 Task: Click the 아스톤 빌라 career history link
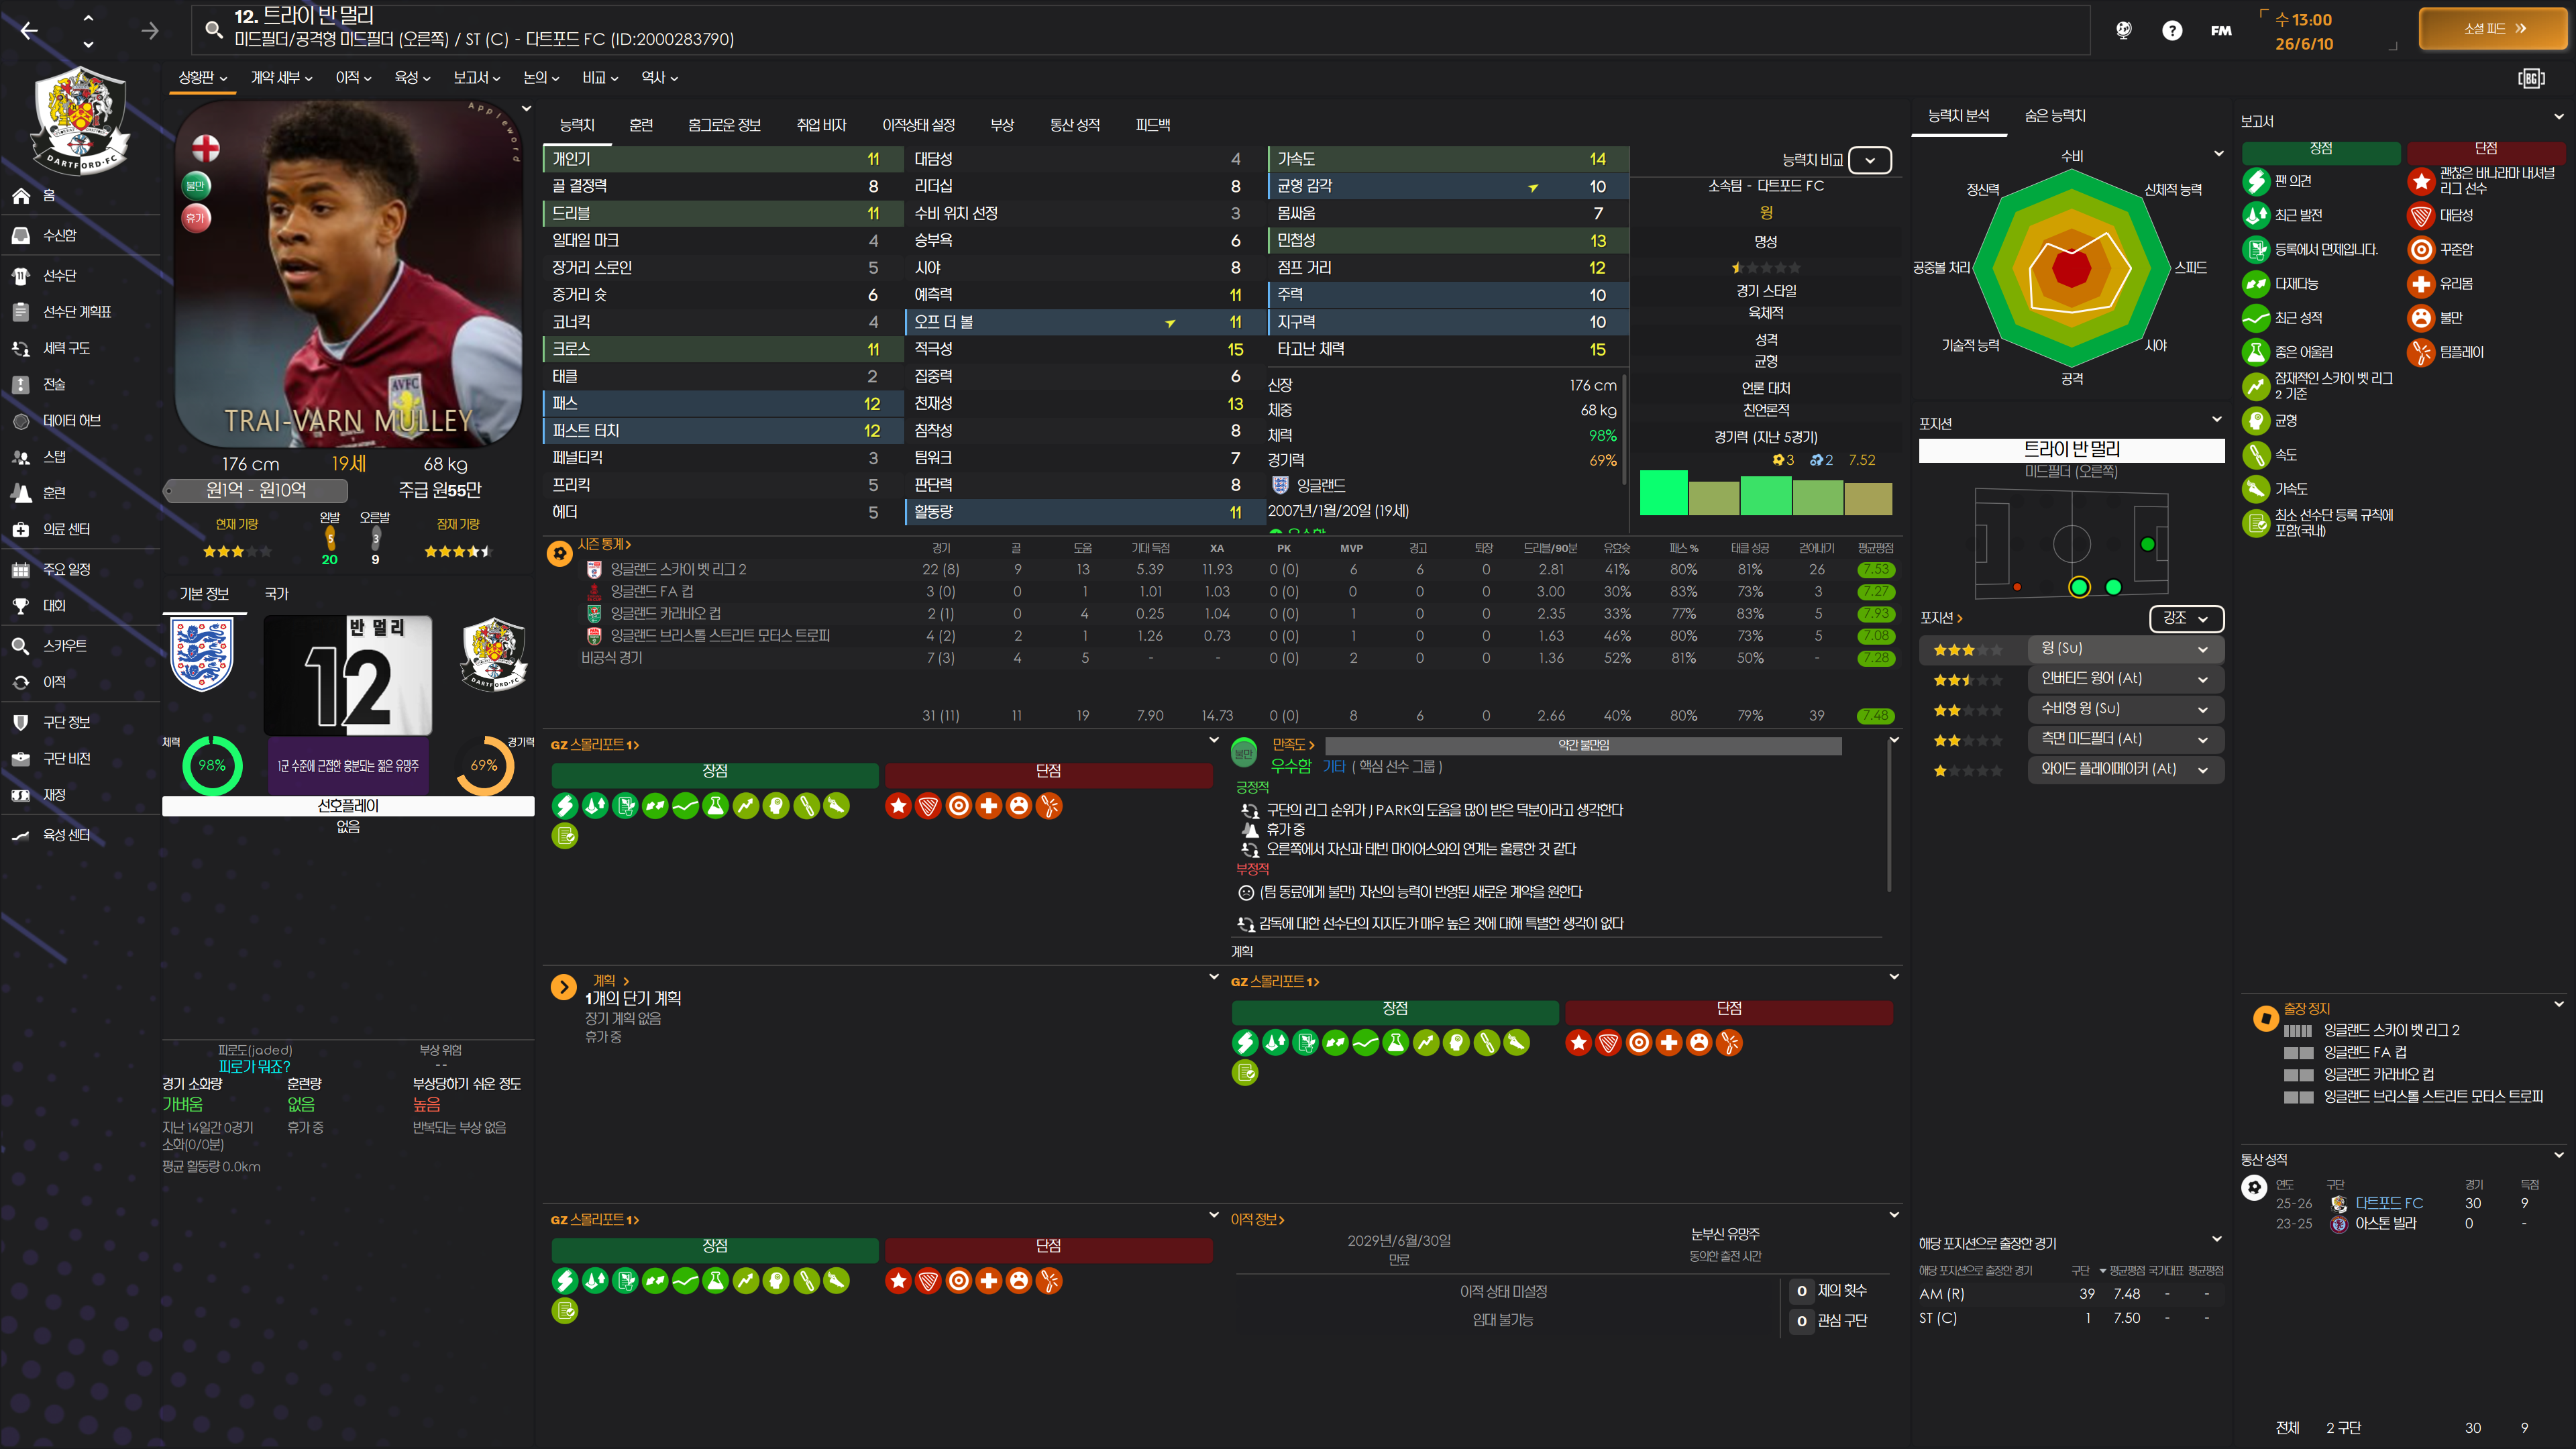click(x=2385, y=1223)
